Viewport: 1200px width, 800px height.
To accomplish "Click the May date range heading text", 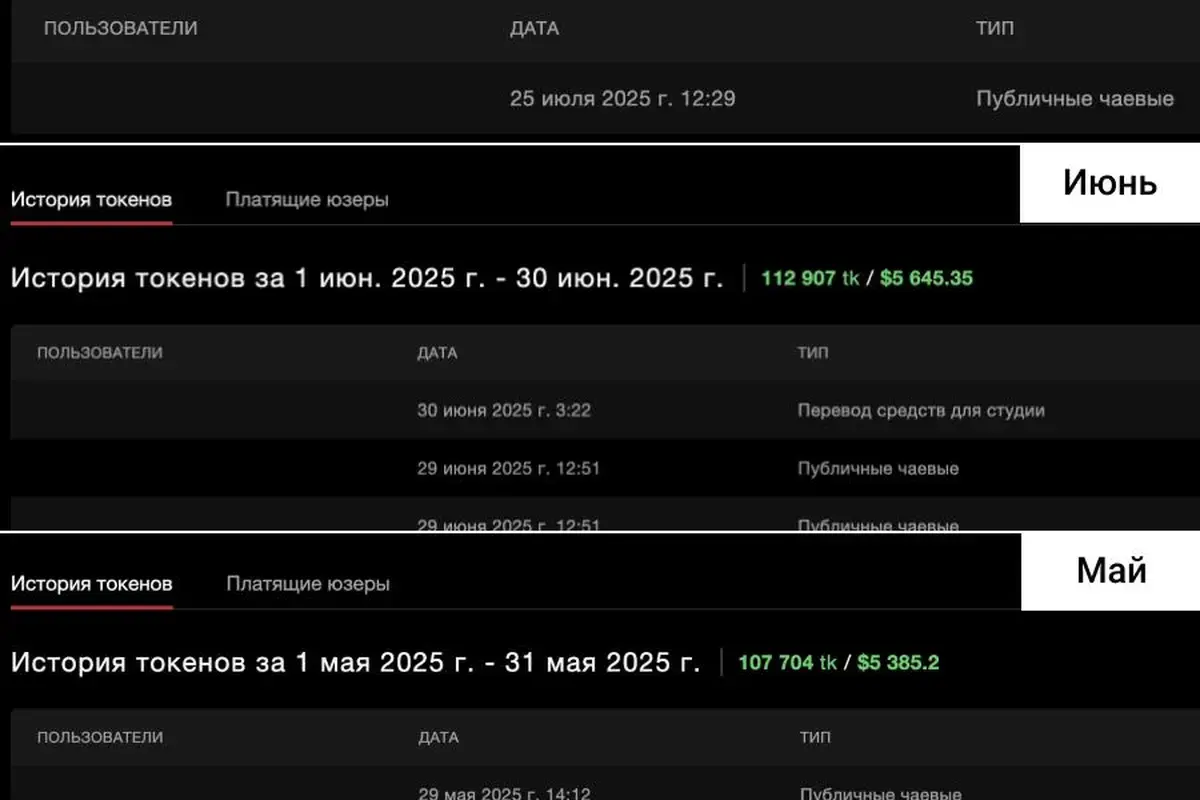I will point(355,662).
